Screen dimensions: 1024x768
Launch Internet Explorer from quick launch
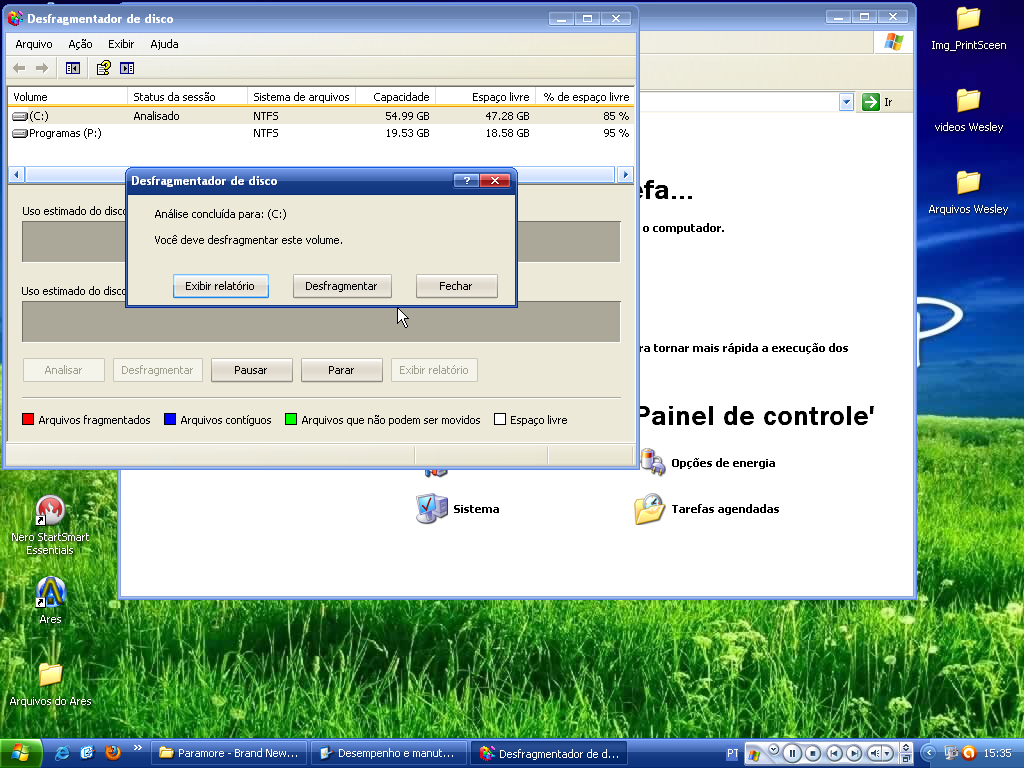63,752
